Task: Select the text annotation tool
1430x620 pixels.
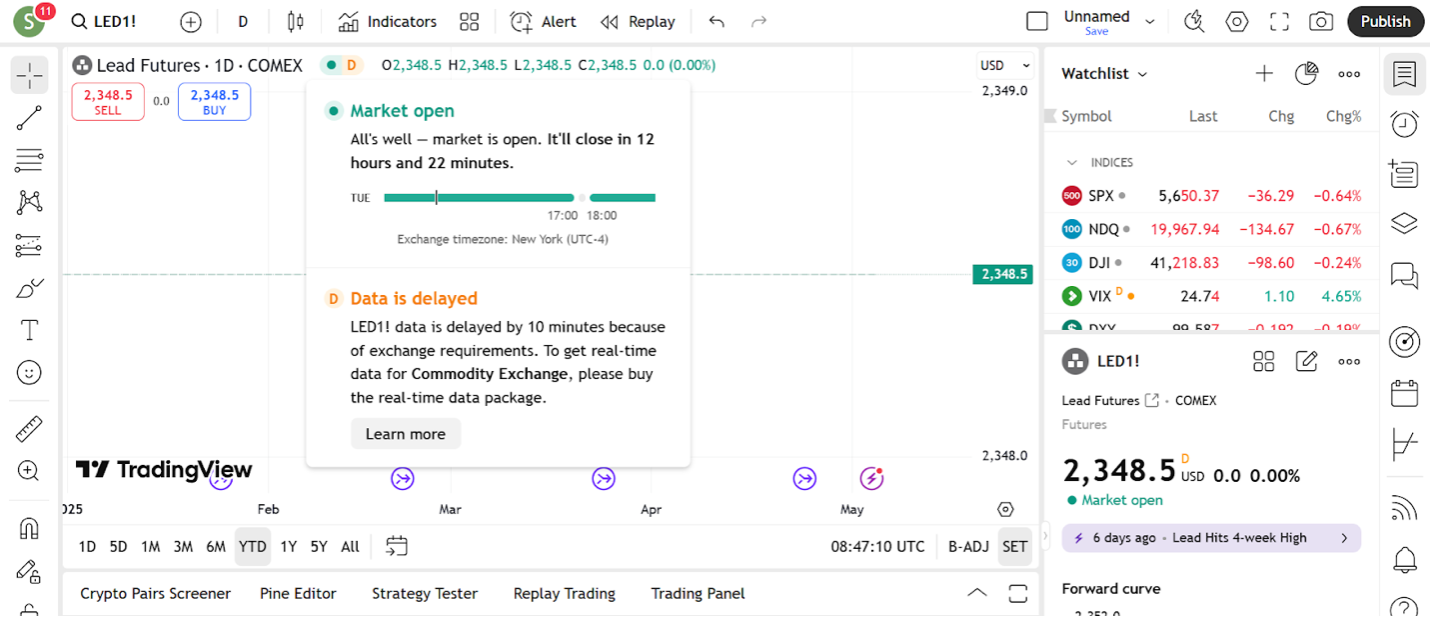Action: (x=29, y=330)
